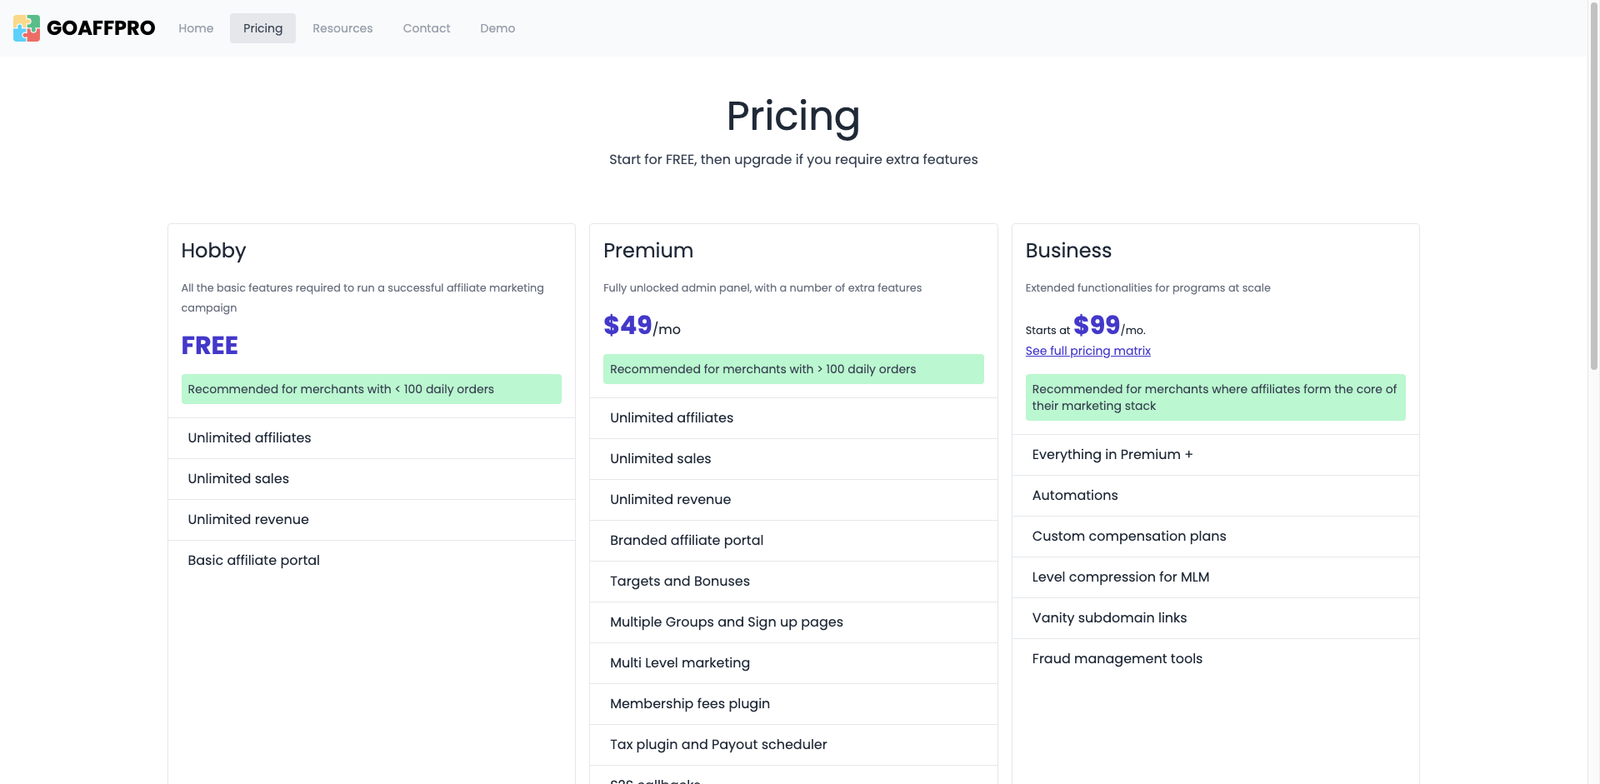The width and height of the screenshot is (1600, 784).
Task: Click Multiple Groups and Sign up pages row
Action: click(793, 622)
